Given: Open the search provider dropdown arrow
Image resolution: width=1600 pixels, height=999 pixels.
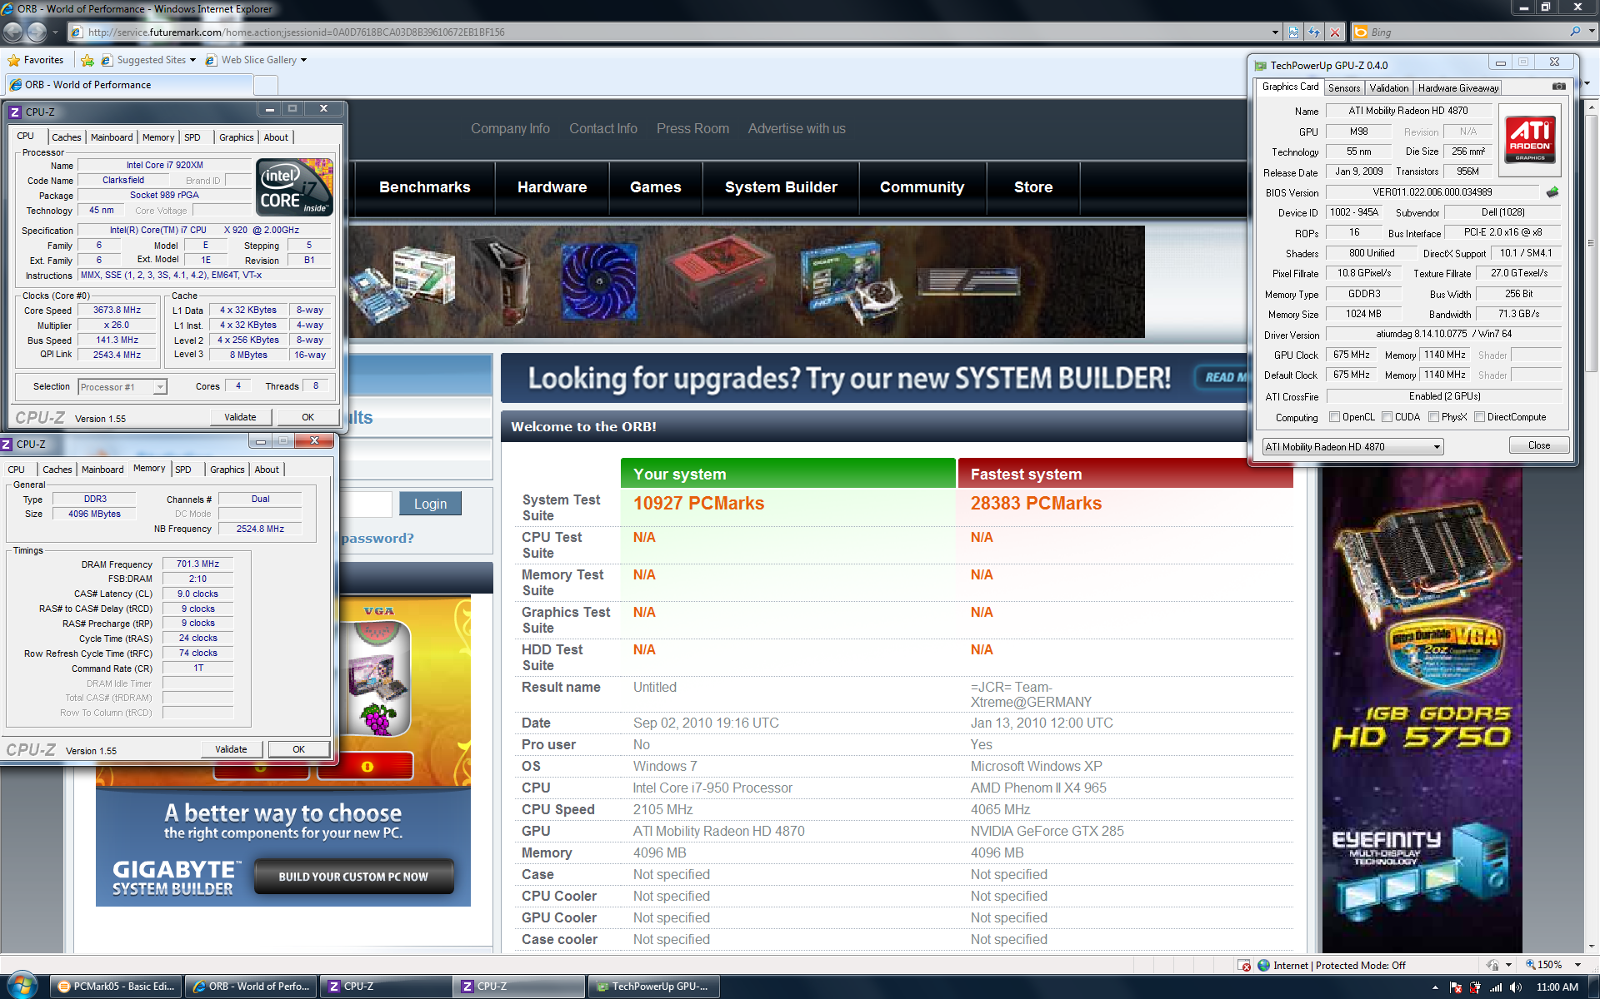Looking at the screenshot, I should (x=1592, y=32).
